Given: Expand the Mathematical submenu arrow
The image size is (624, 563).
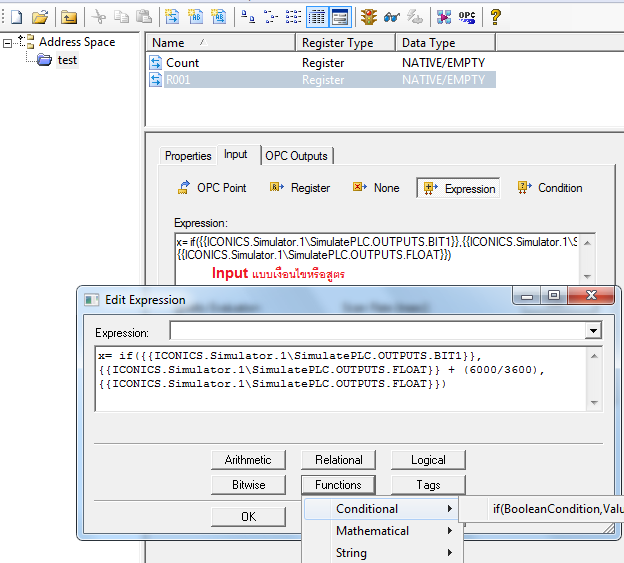Looking at the screenshot, I should [450, 530].
